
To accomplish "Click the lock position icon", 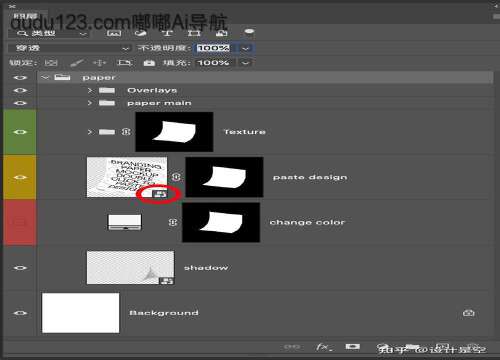I will [x=99, y=63].
